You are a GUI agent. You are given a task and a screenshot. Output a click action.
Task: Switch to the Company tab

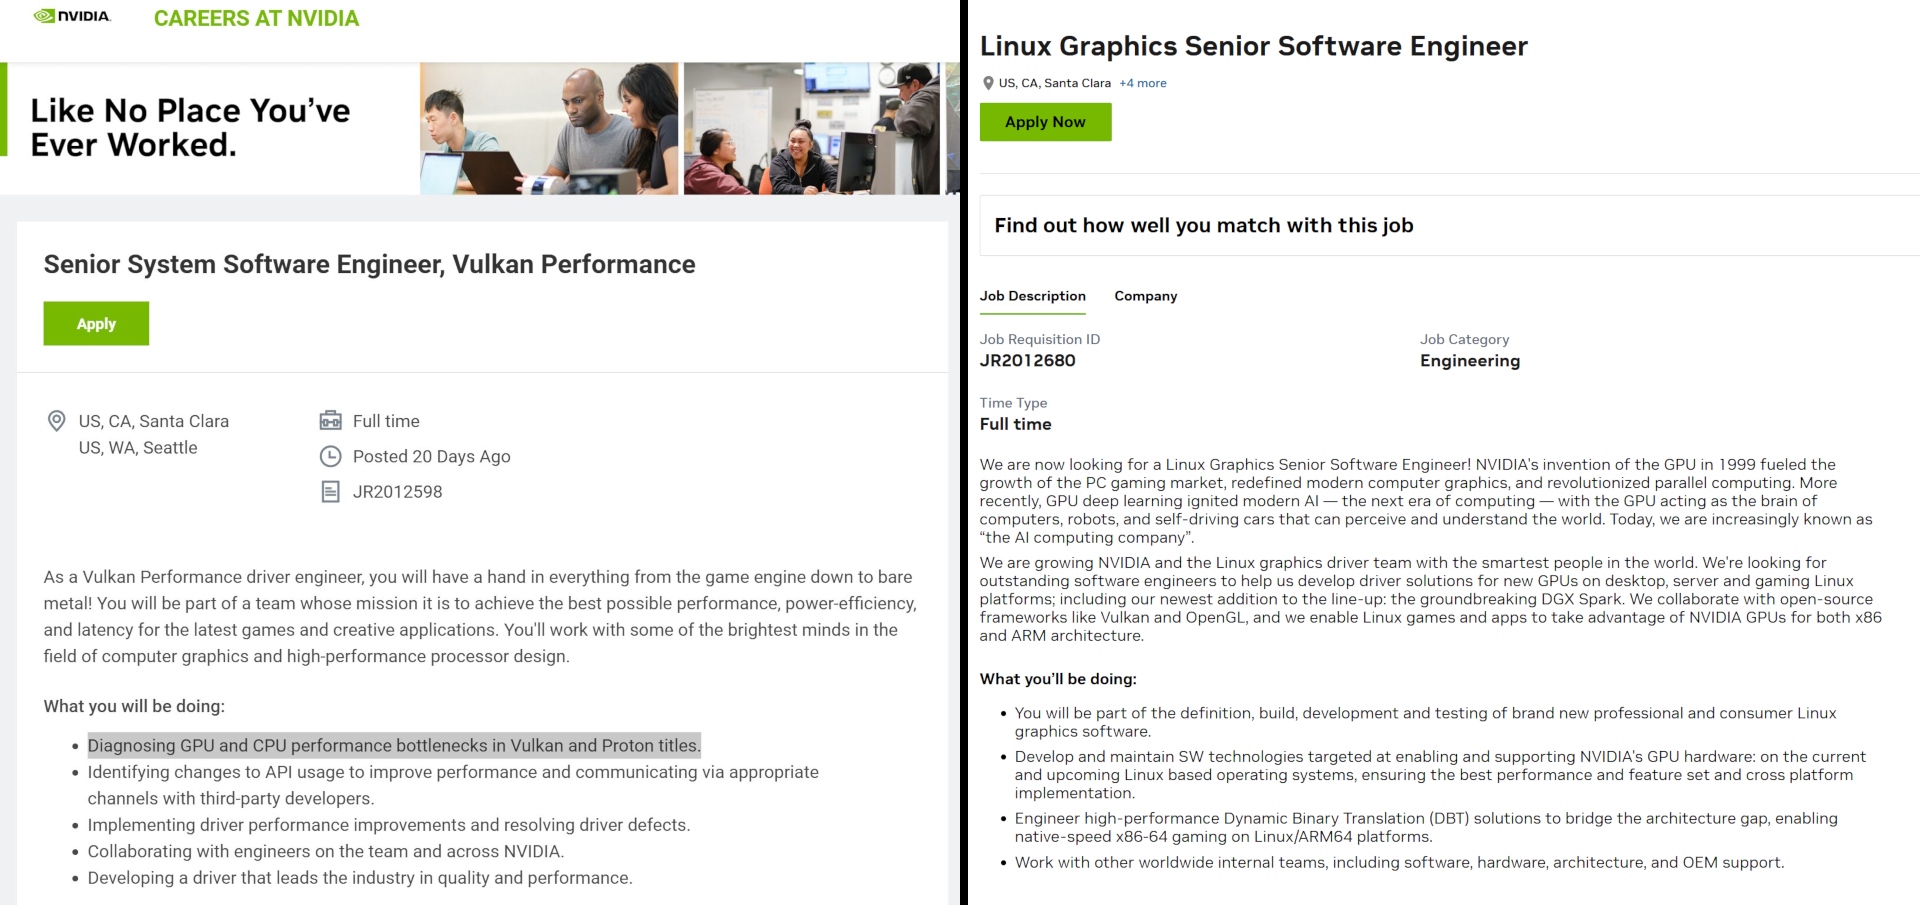1145,296
